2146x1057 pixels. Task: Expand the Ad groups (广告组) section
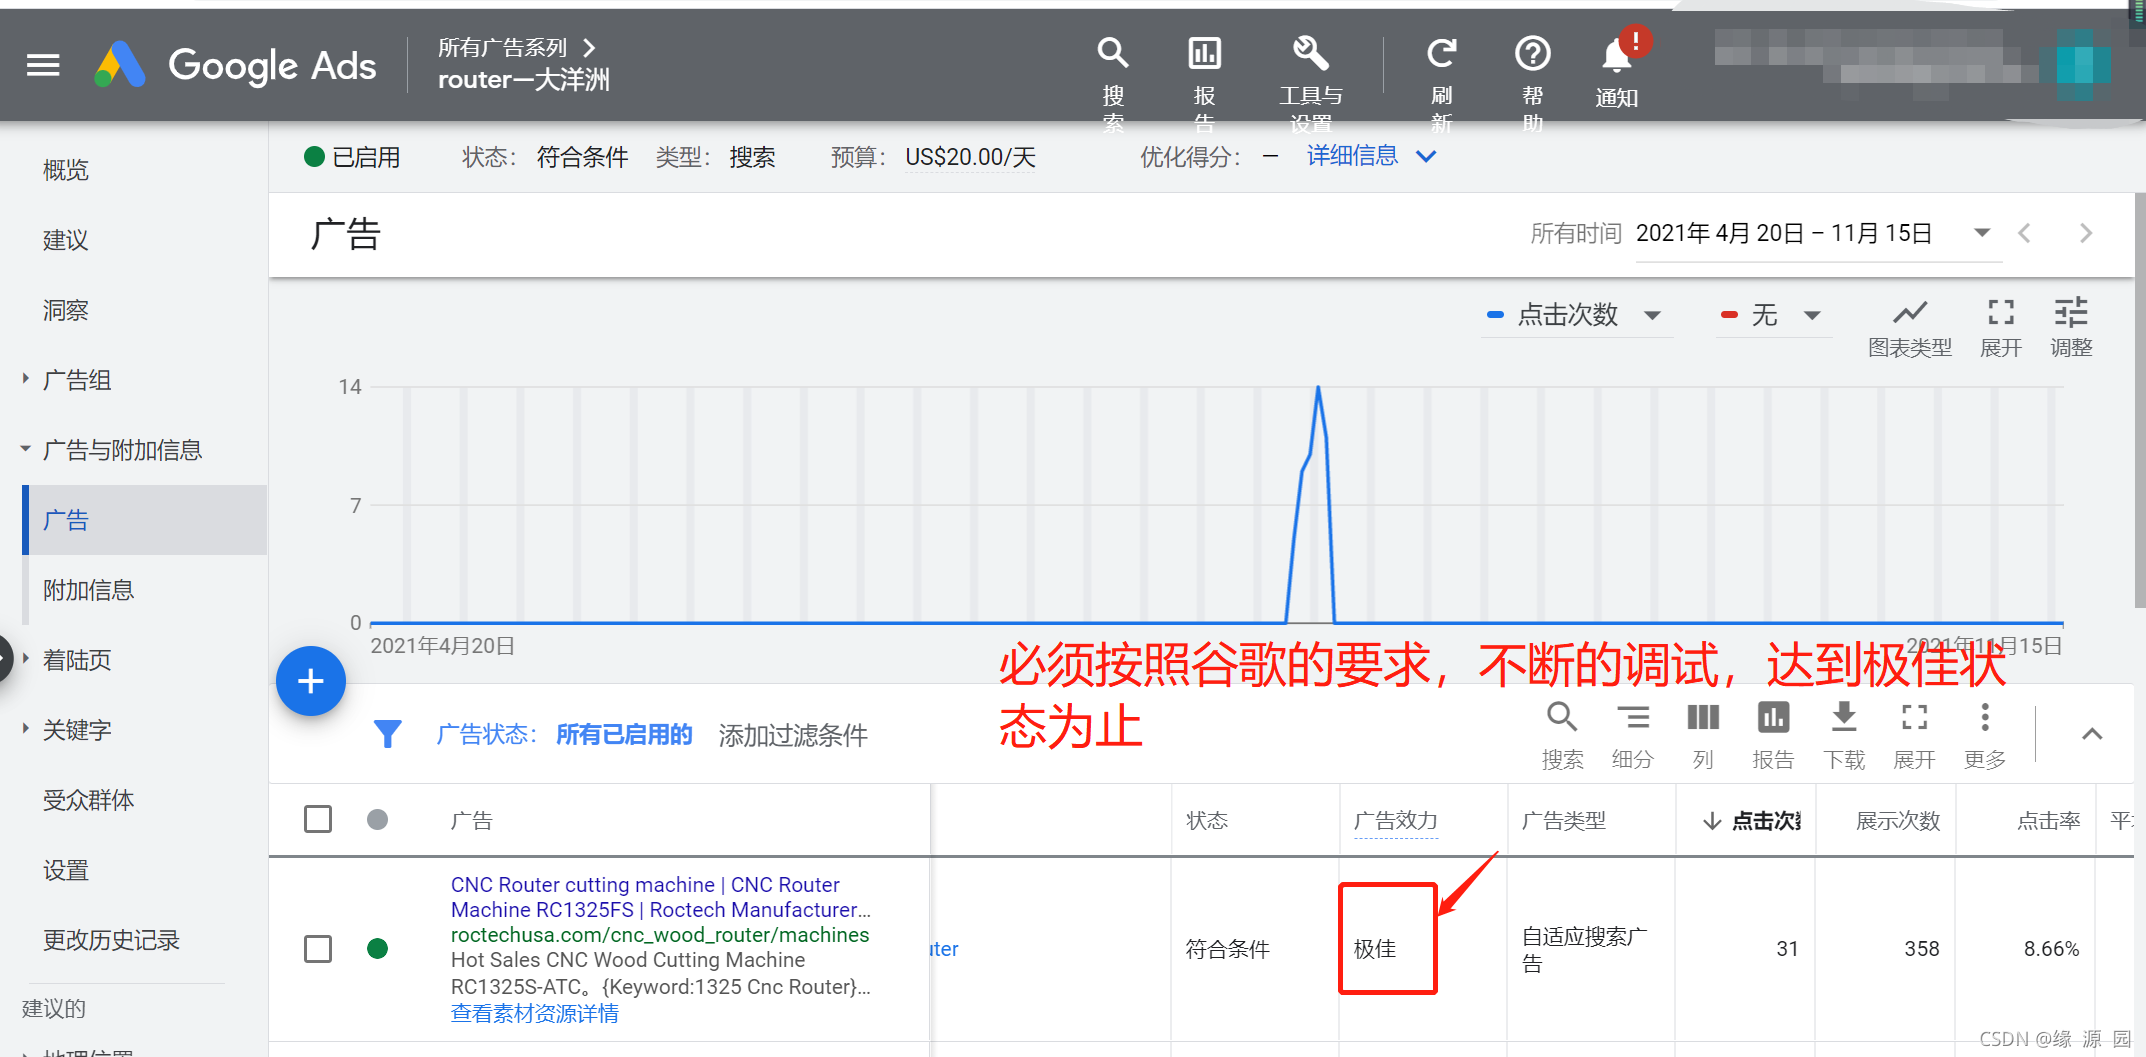pyautogui.click(x=26, y=379)
